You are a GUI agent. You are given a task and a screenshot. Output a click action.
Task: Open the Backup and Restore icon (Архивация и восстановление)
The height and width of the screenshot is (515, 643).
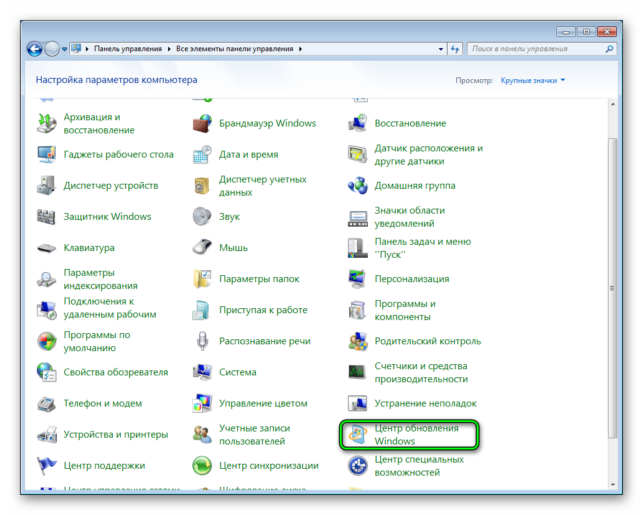click(x=46, y=123)
